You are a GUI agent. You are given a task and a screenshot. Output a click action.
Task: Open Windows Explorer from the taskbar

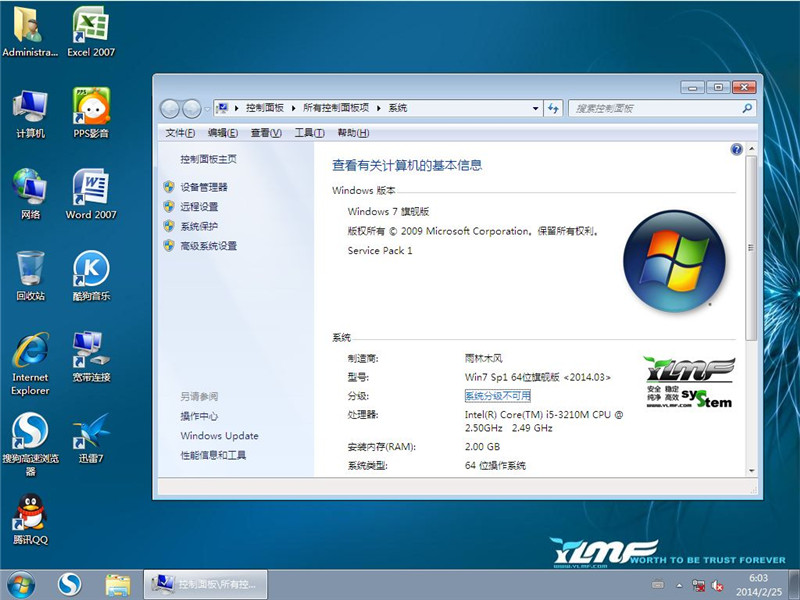[117, 585]
